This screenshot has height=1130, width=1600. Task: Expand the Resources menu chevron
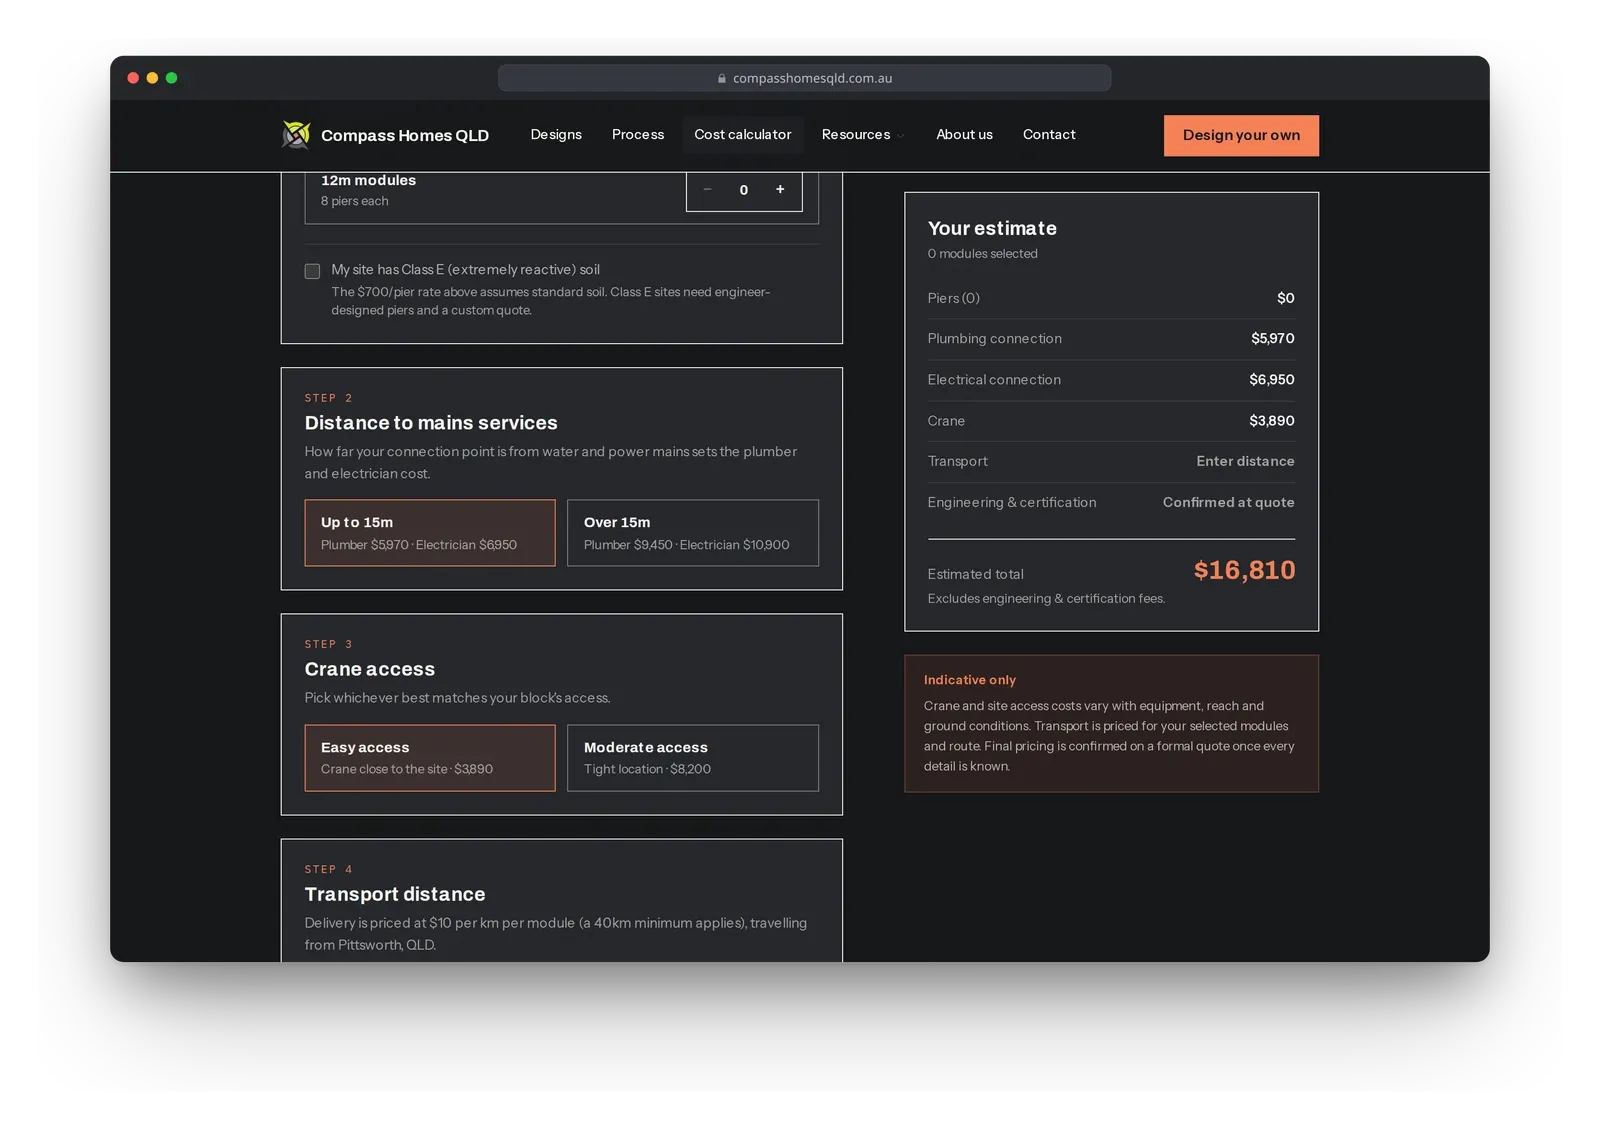[x=901, y=136]
